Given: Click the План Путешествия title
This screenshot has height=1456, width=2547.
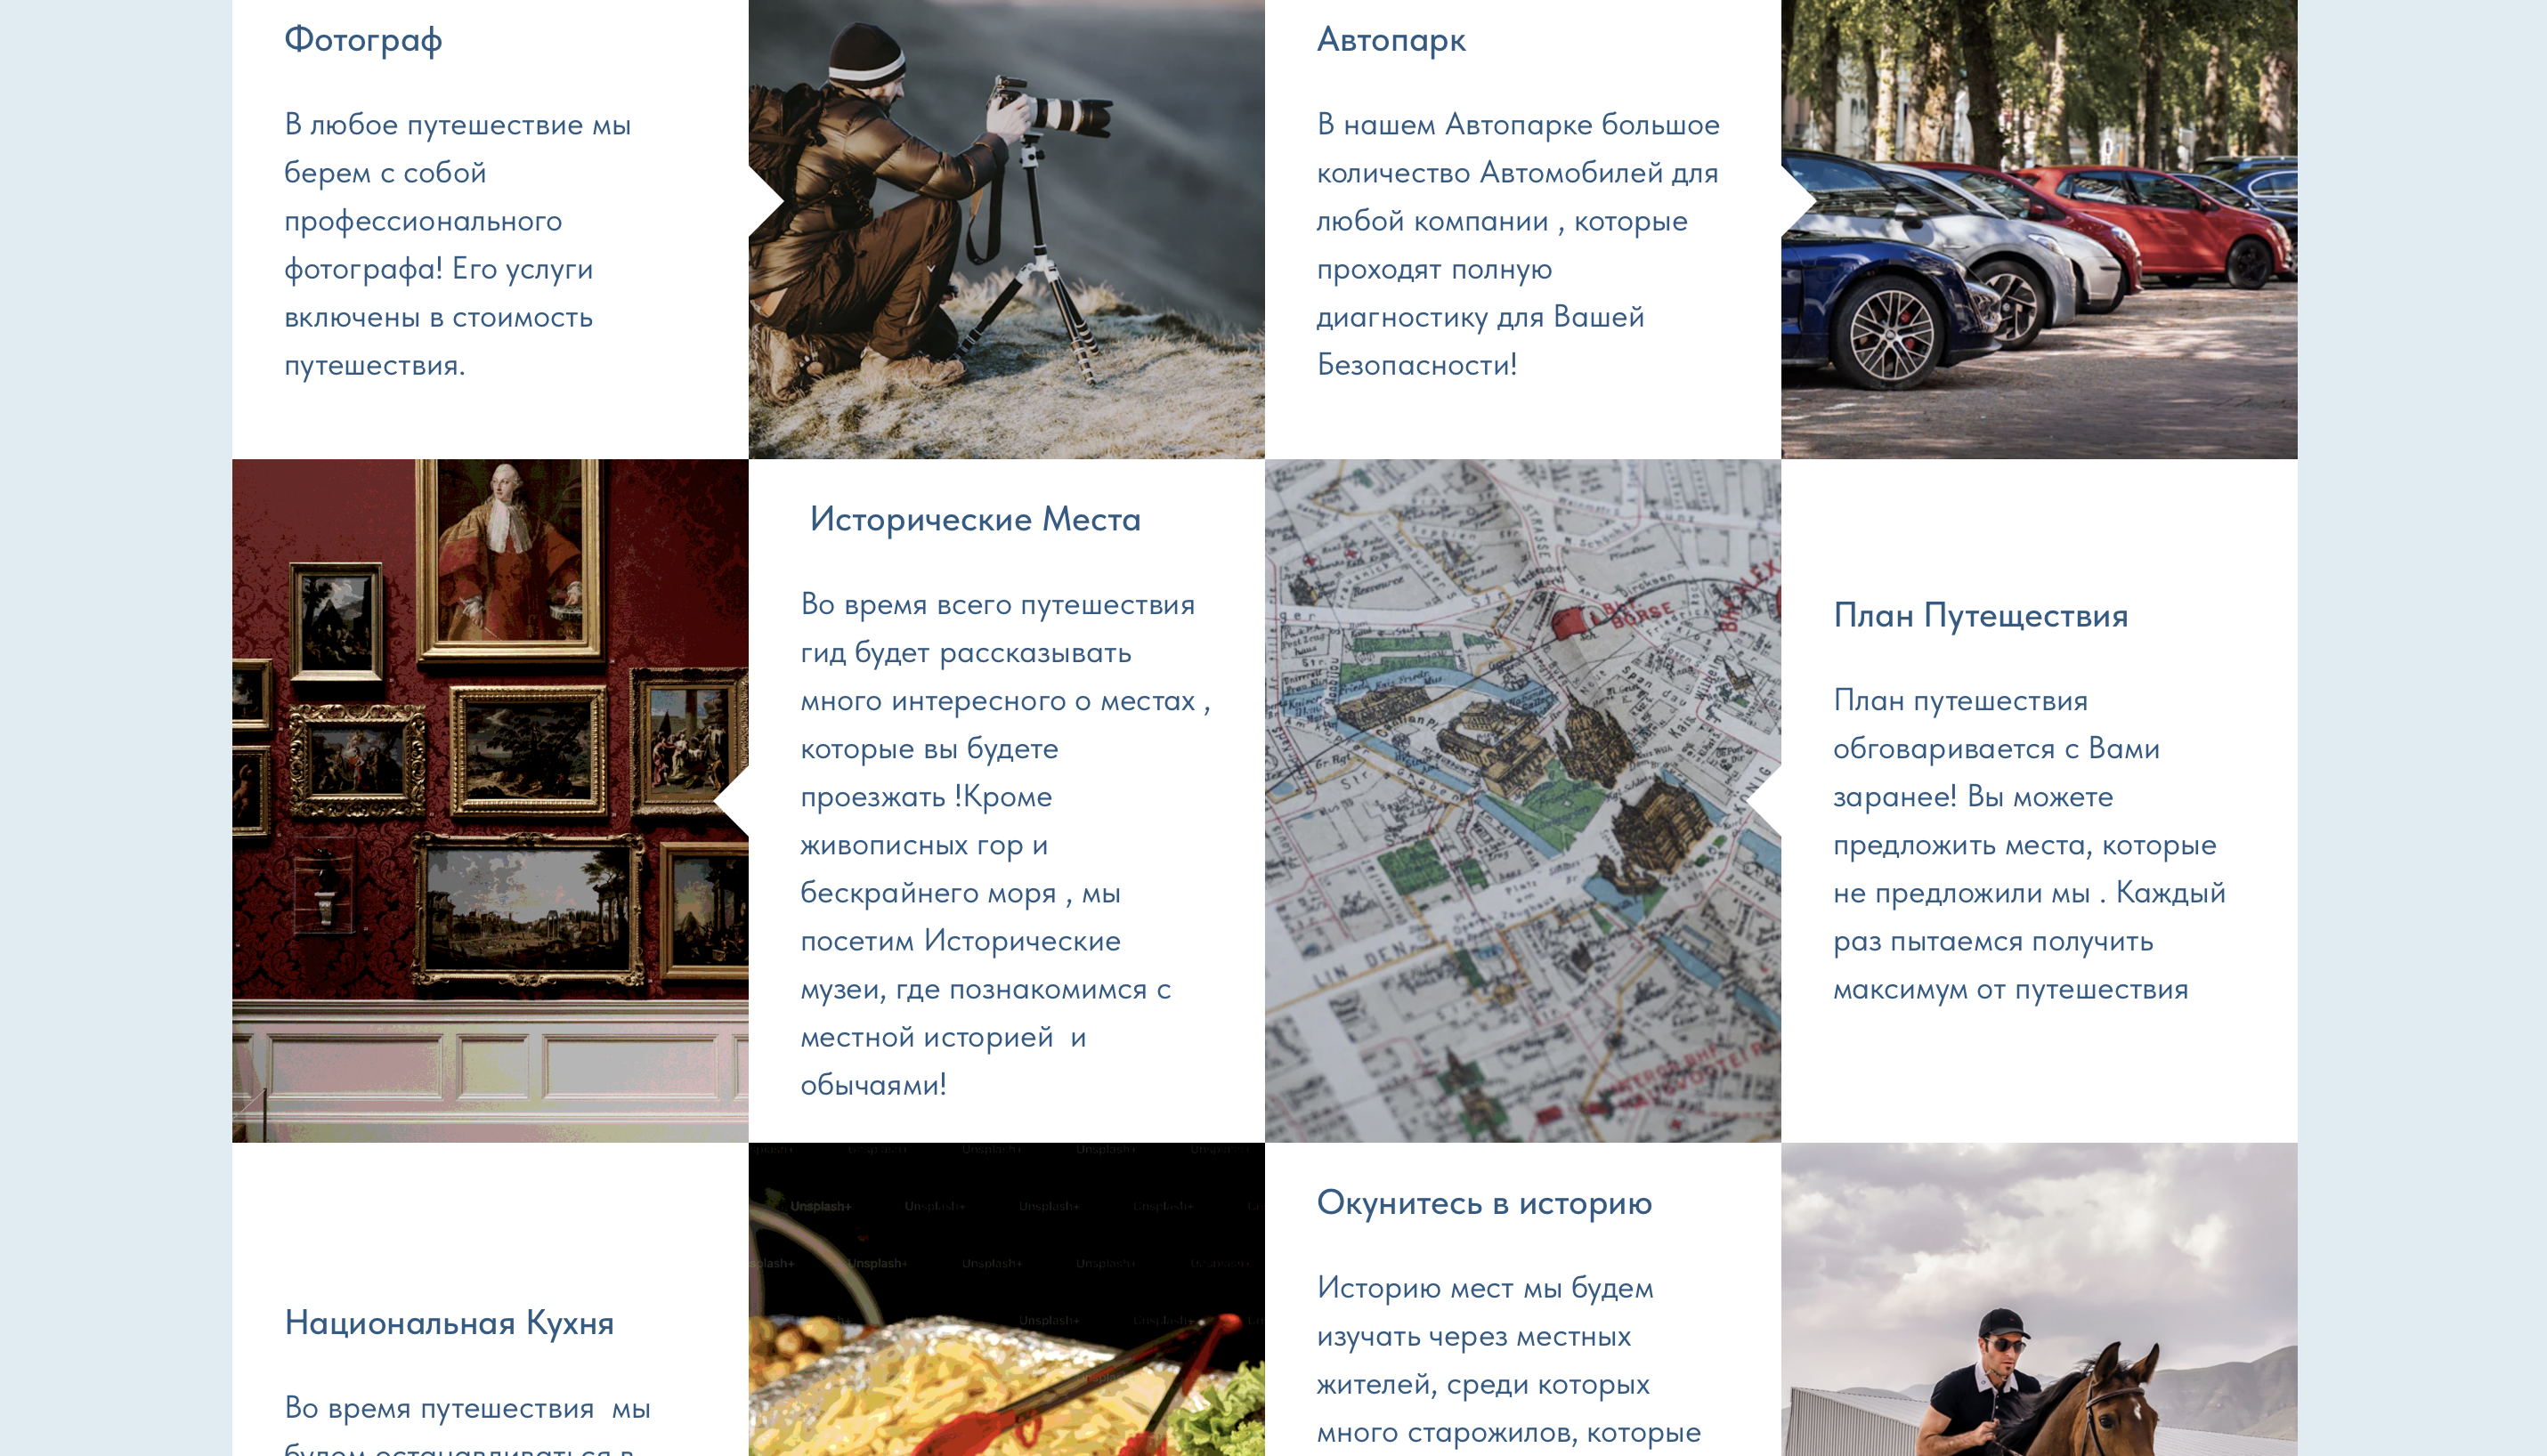Looking at the screenshot, I should 1979,615.
